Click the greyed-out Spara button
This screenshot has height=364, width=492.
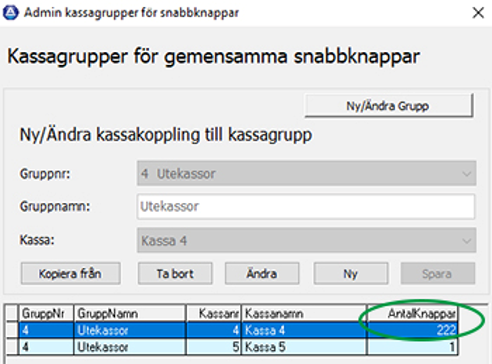click(438, 273)
